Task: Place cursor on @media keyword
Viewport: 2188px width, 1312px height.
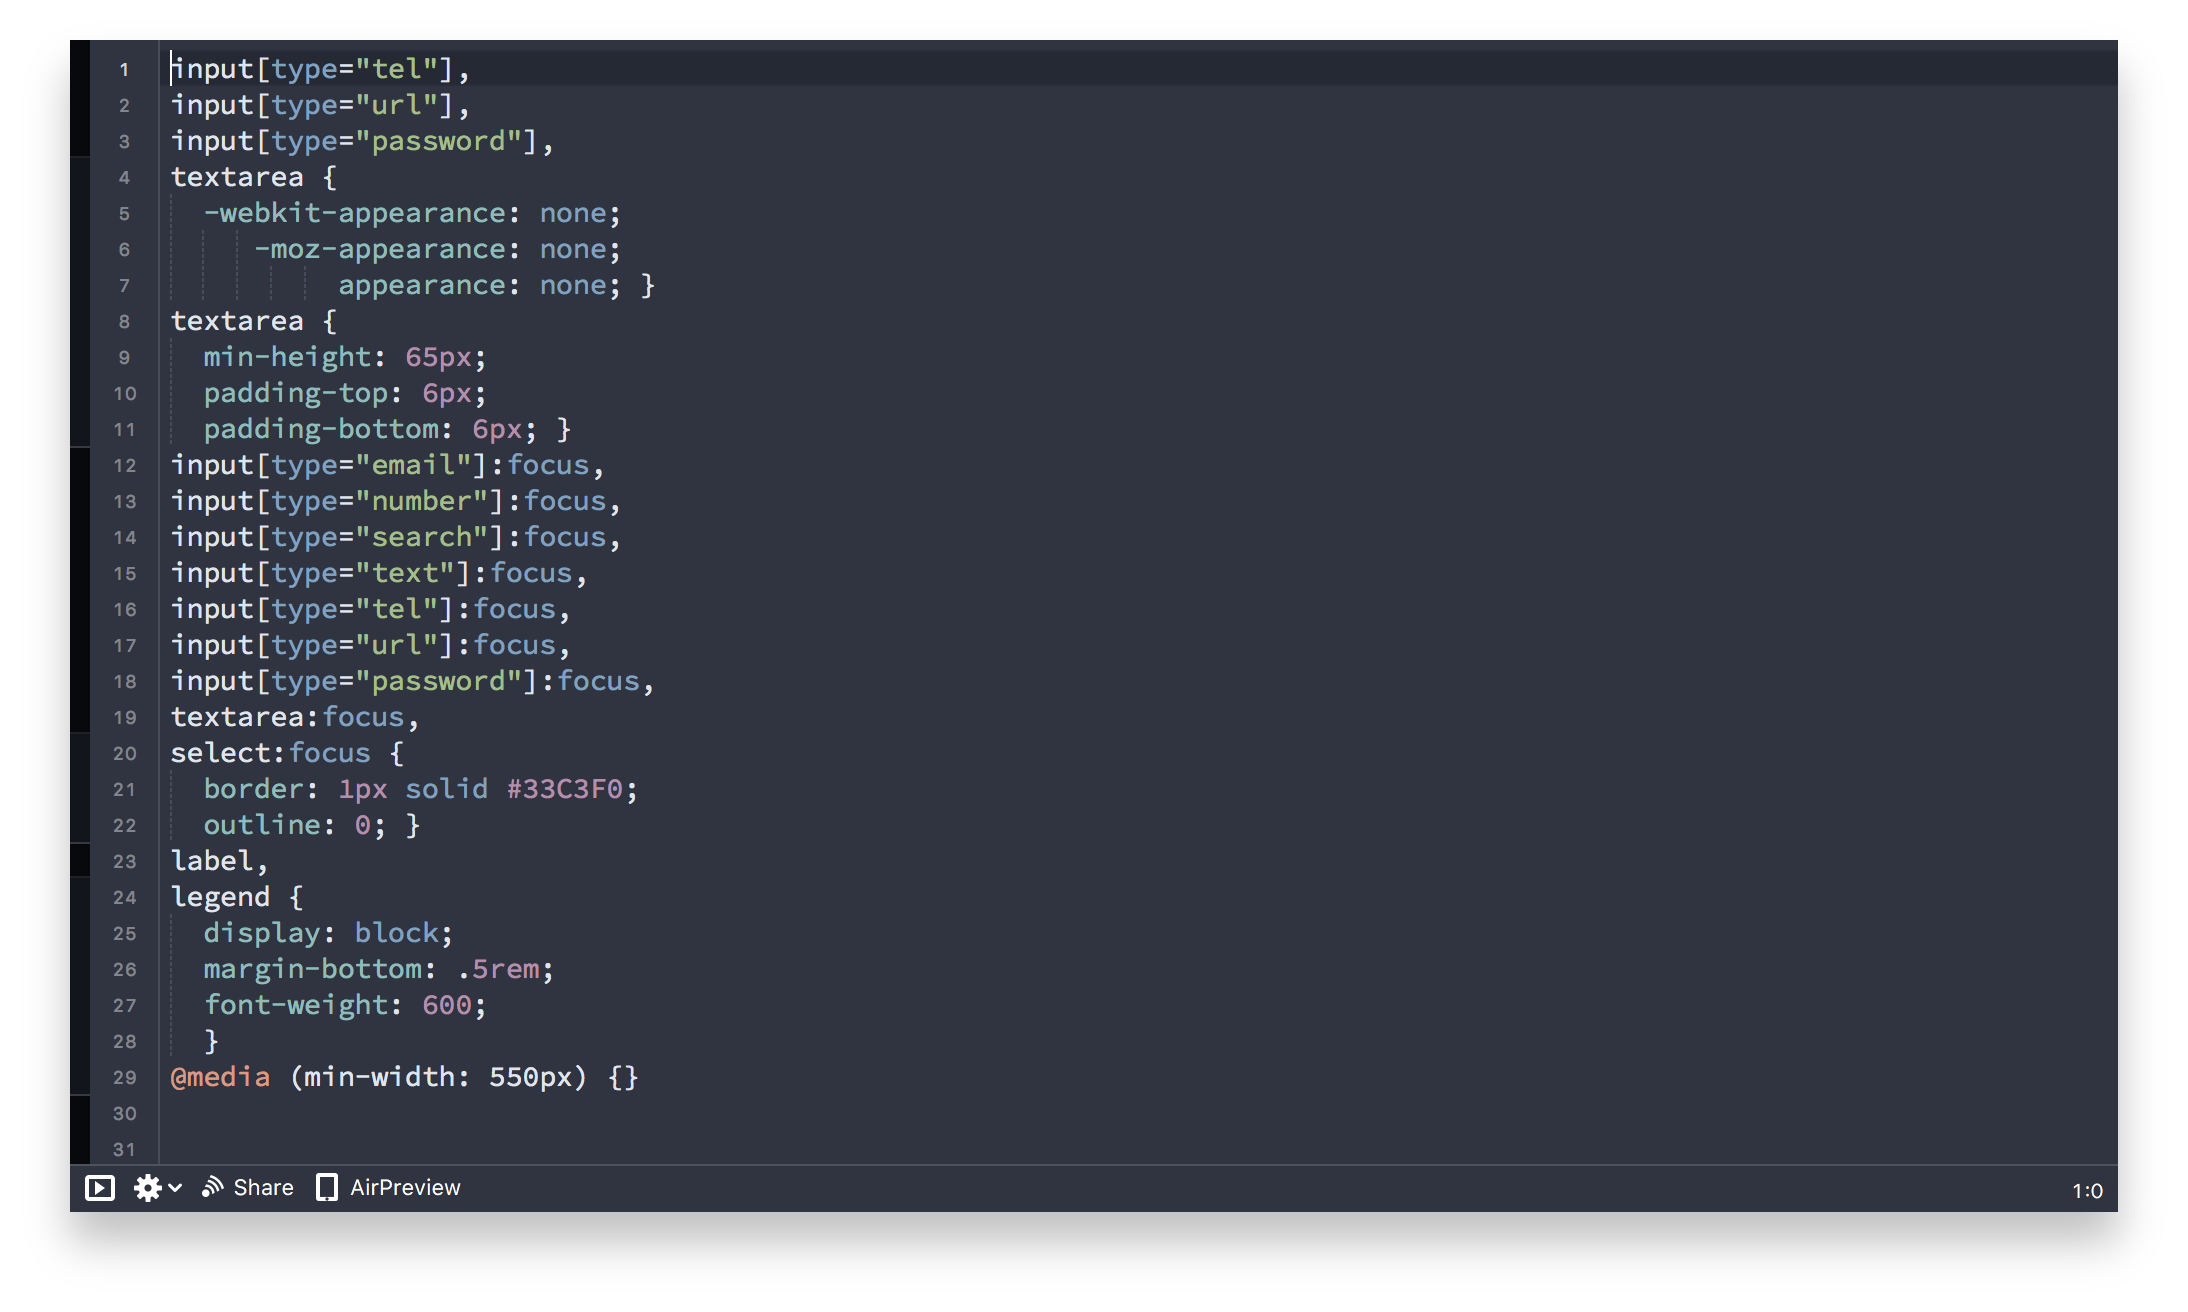Action: 221,1077
